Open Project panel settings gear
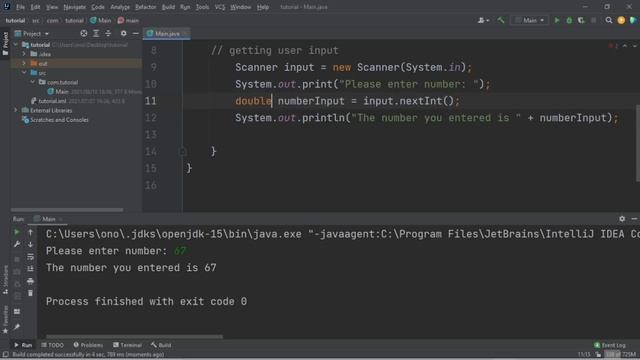 coord(123,33)
